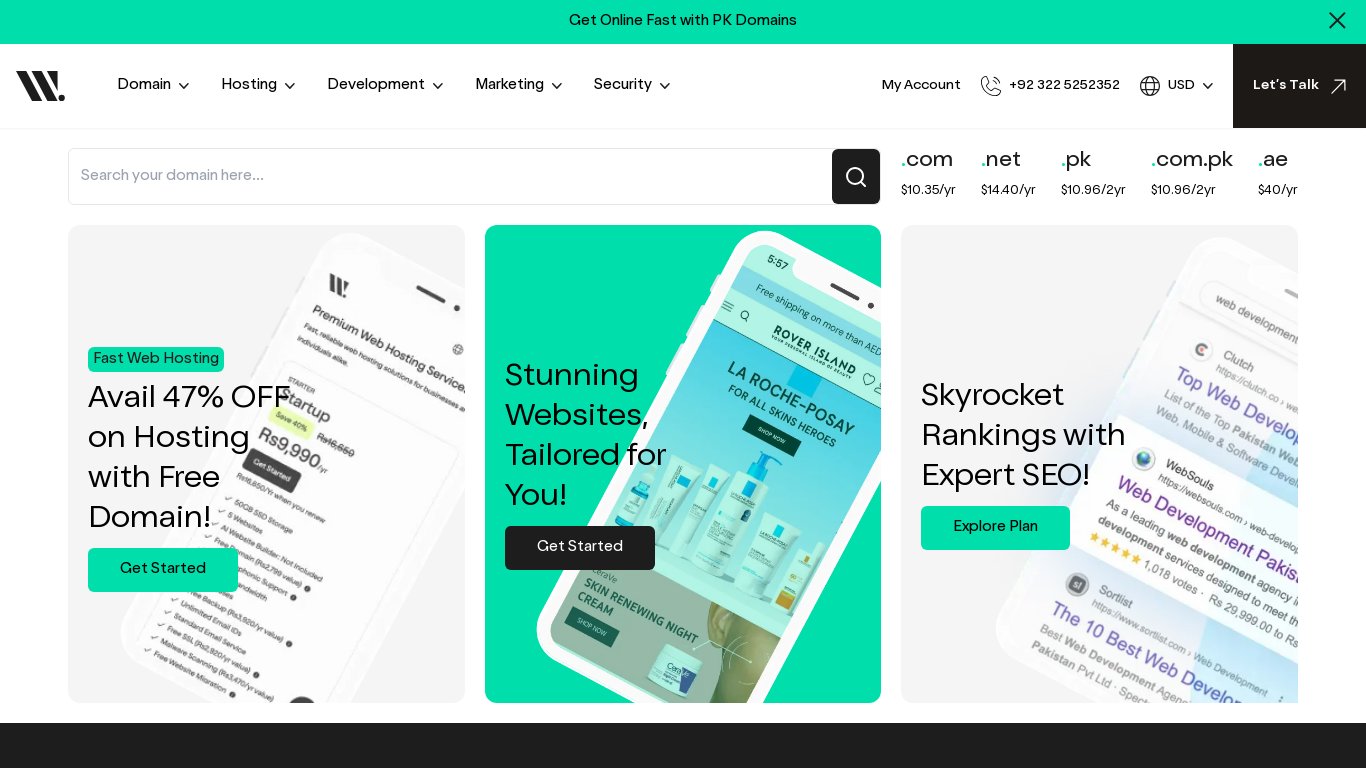Screen dimensions: 1366x768
Task: Click the phone call icon
Action: point(991,86)
